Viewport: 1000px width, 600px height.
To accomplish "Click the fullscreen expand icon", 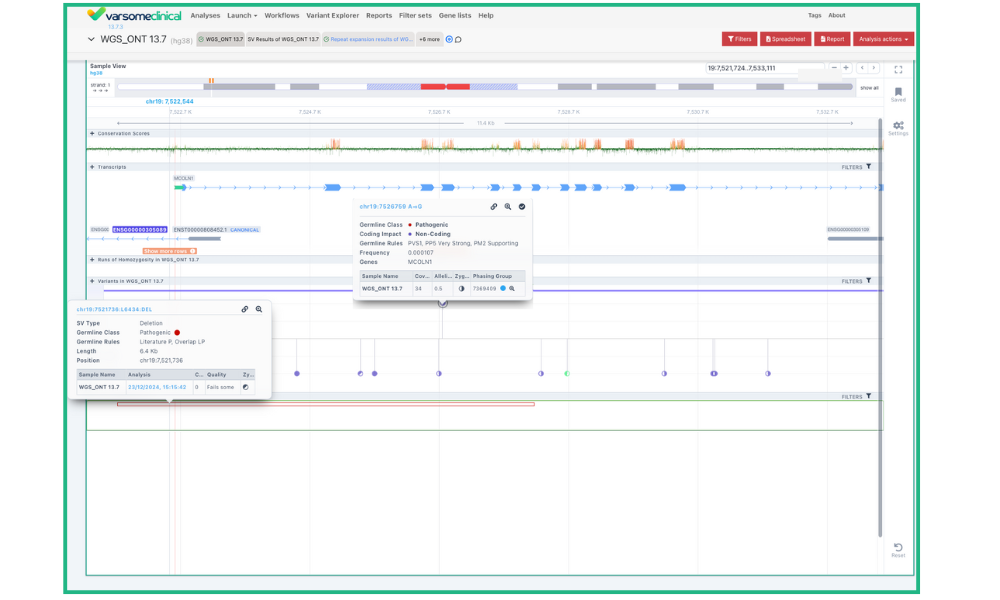I will pos(898,69).
